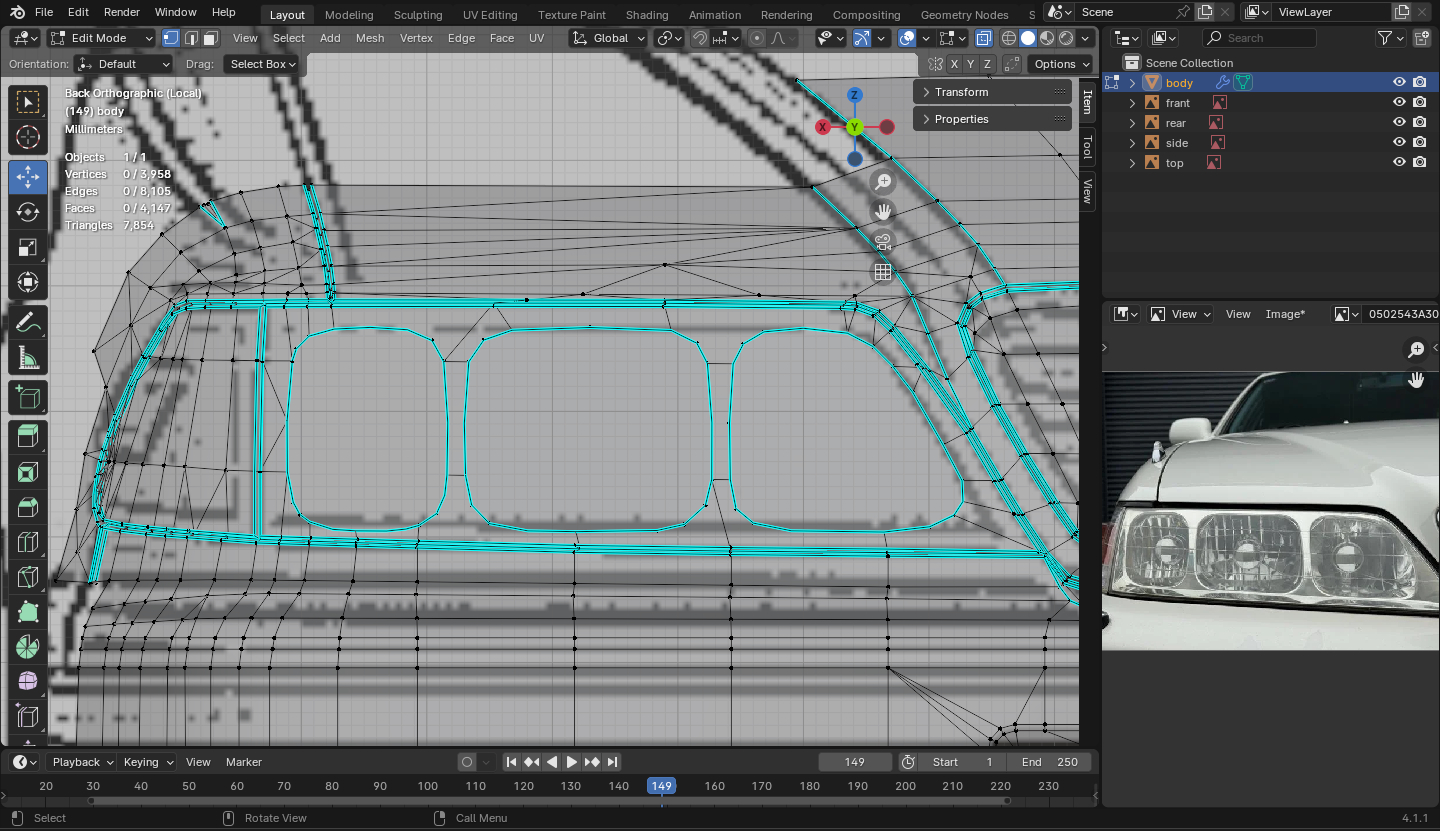Open the Marker menu in timeline
This screenshot has width=1440, height=831.
coord(244,762)
